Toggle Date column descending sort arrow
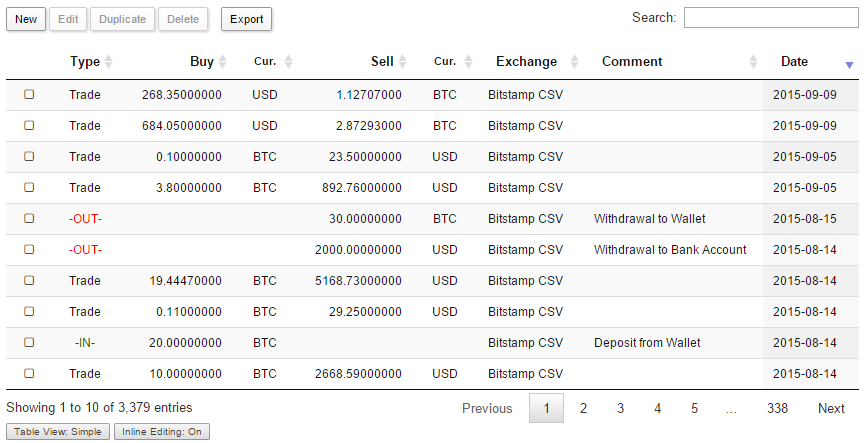The width and height of the screenshot is (864, 443). pyautogui.click(x=849, y=63)
